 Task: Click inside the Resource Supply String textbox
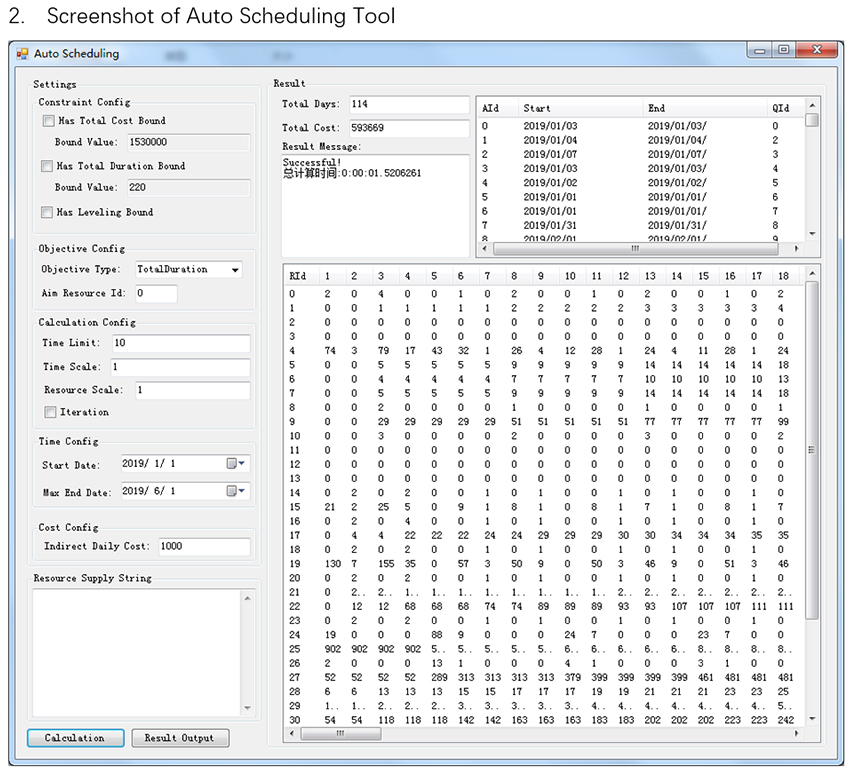click(136, 652)
